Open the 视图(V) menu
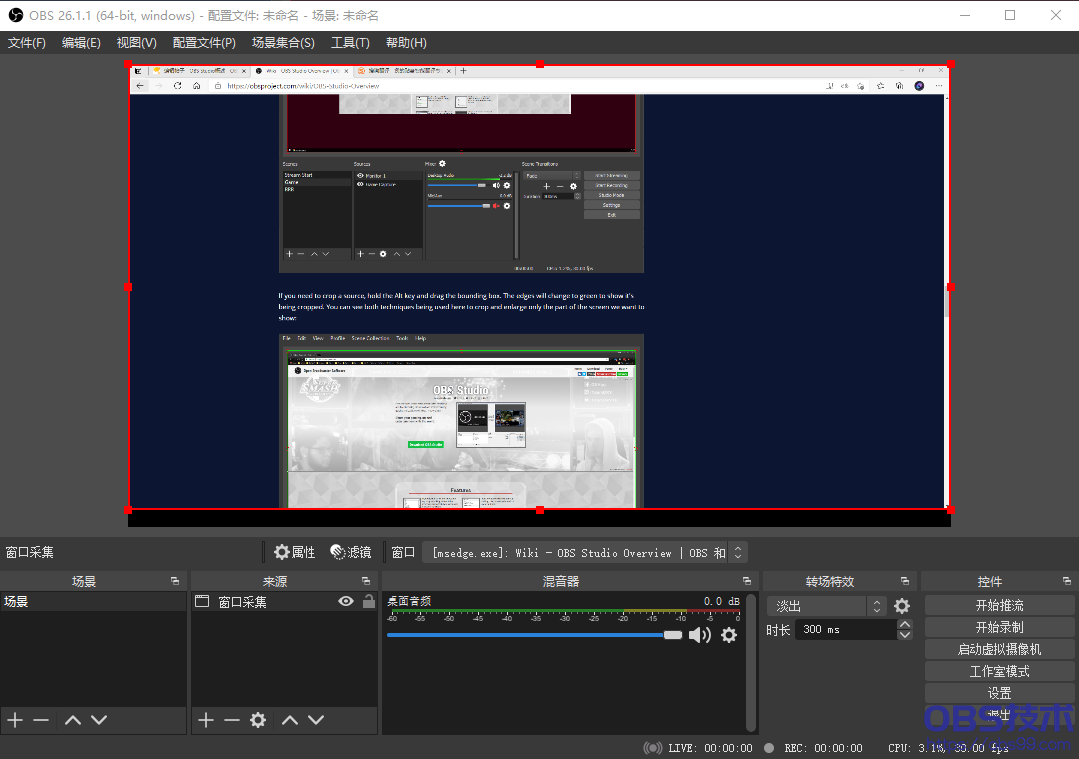 pos(136,43)
